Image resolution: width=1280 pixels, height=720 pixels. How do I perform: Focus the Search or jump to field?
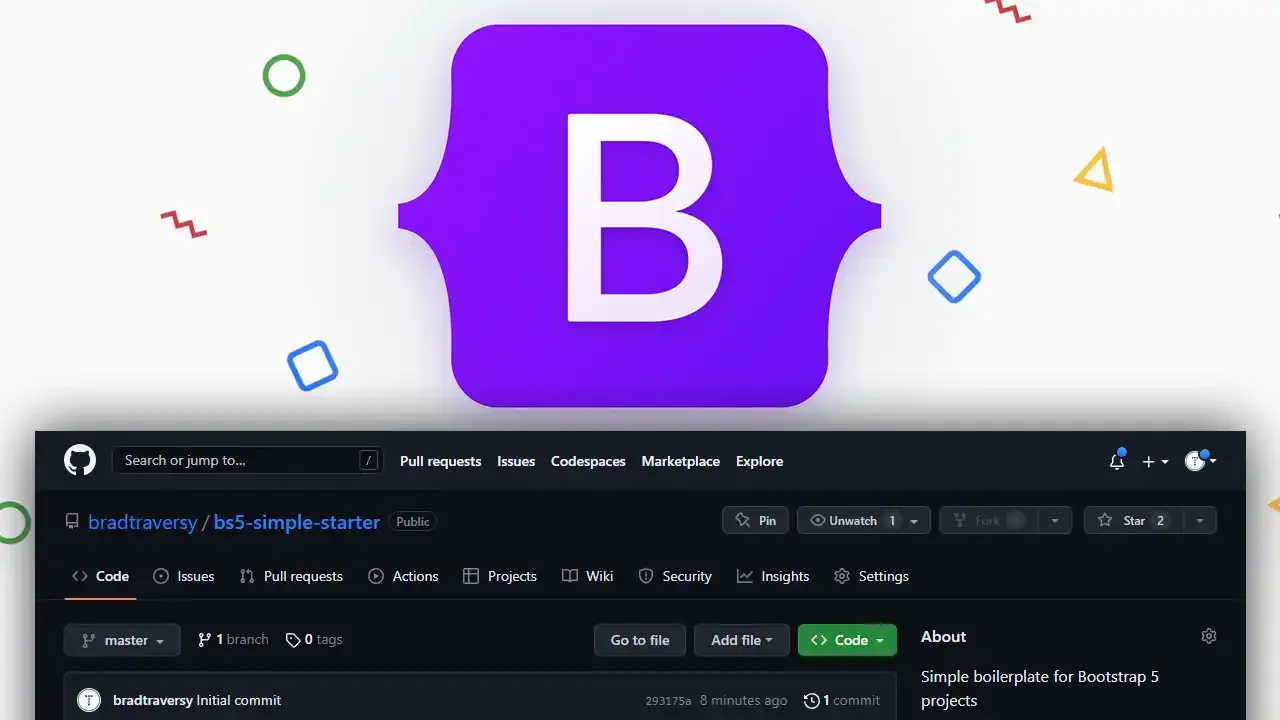[247, 461]
